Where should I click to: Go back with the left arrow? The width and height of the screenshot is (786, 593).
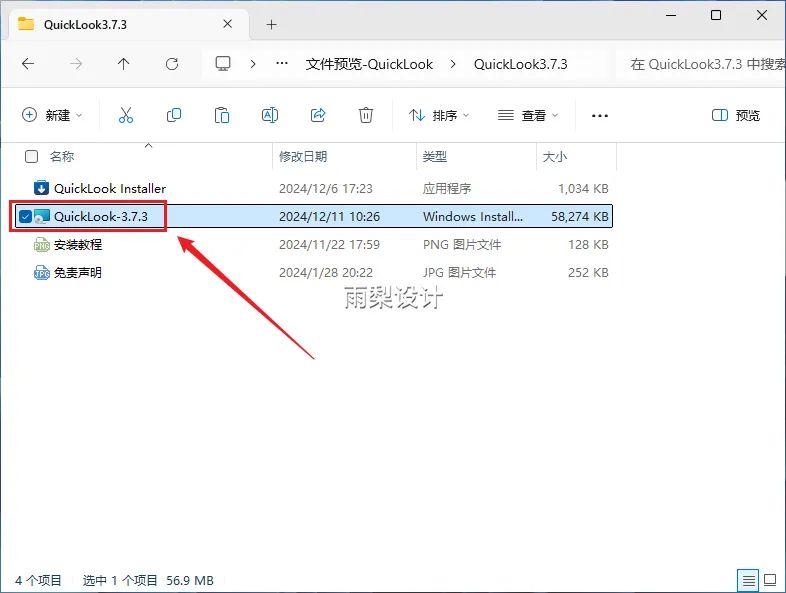(x=28, y=64)
